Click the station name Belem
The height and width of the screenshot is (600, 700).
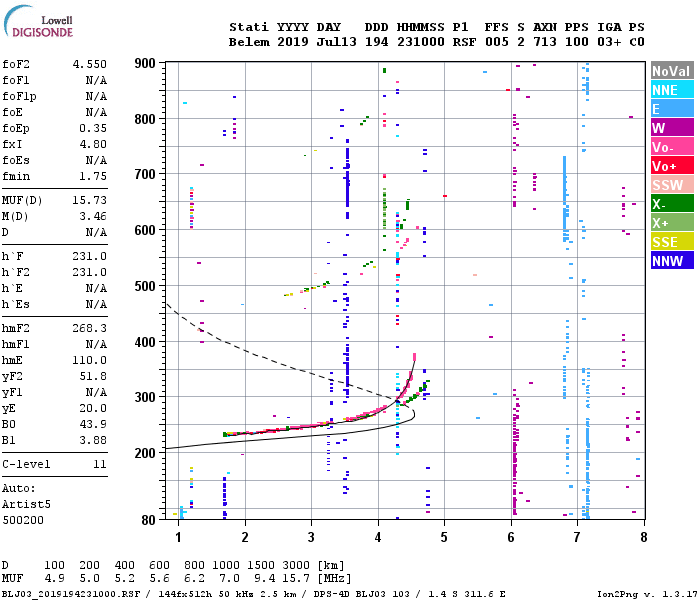(249, 42)
